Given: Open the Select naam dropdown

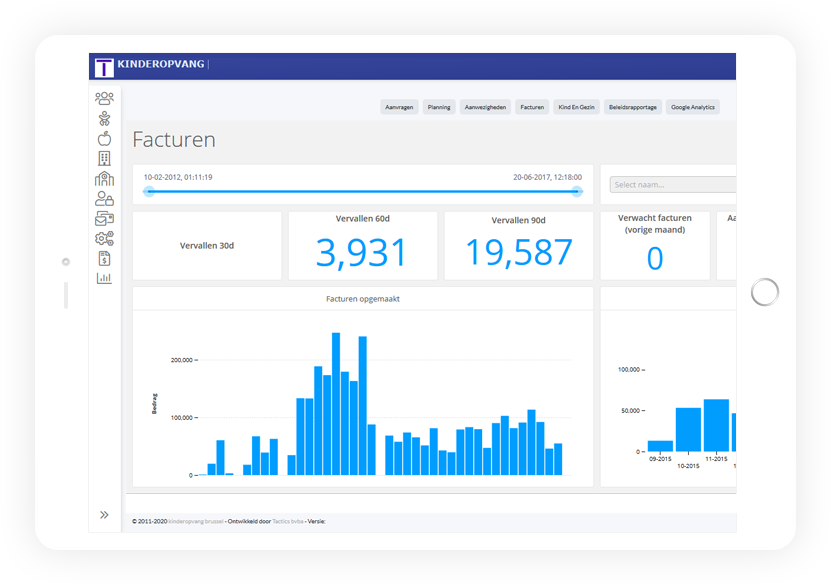Looking at the screenshot, I should (x=672, y=185).
